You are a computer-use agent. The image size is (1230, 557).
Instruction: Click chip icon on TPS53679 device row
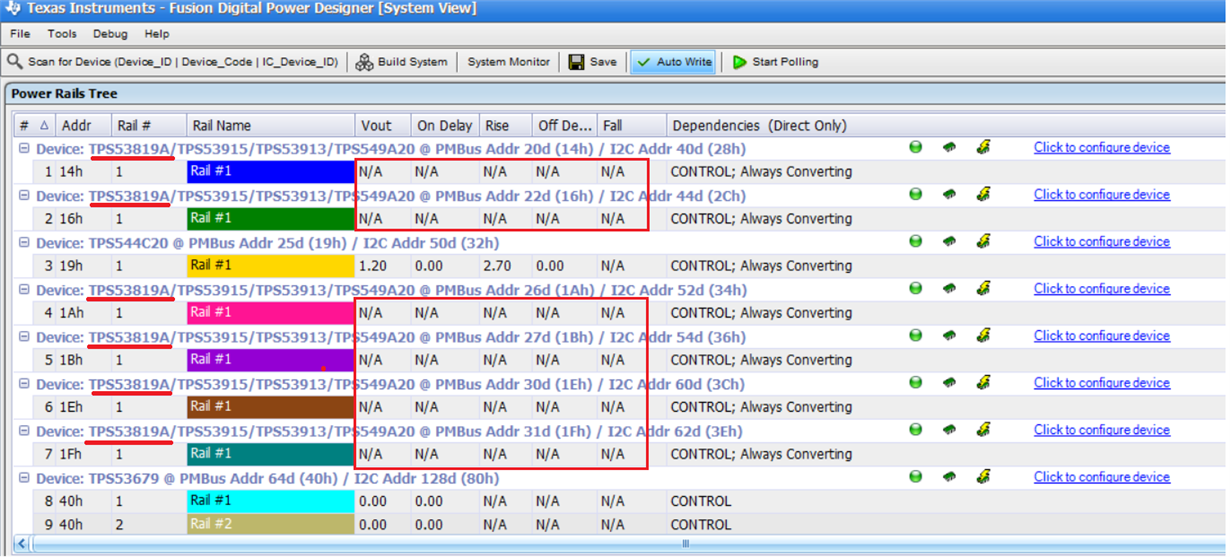pyautogui.click(x=949, y=477)
